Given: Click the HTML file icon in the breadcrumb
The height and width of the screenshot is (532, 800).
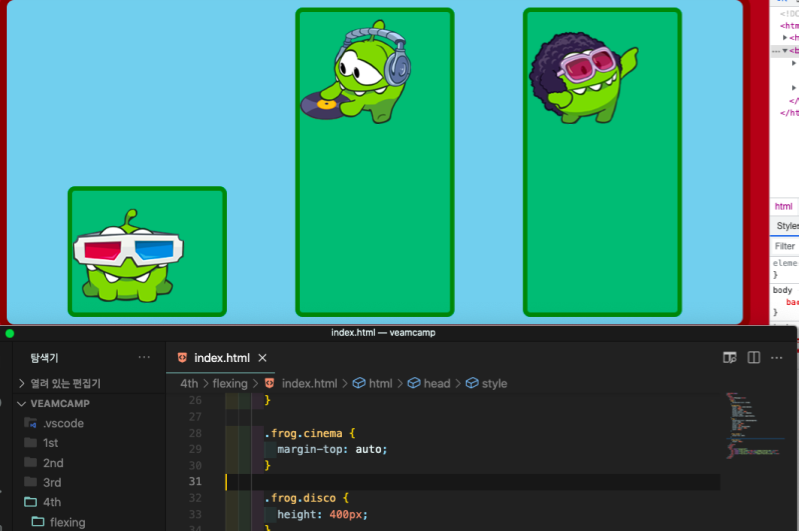Looking at the screenshot, I should [269, 383].
